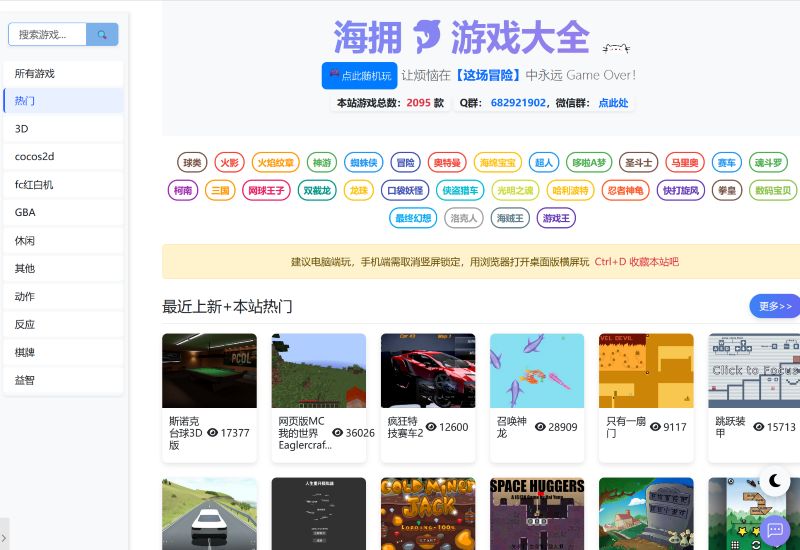Select the 柯南 tag

183,190
